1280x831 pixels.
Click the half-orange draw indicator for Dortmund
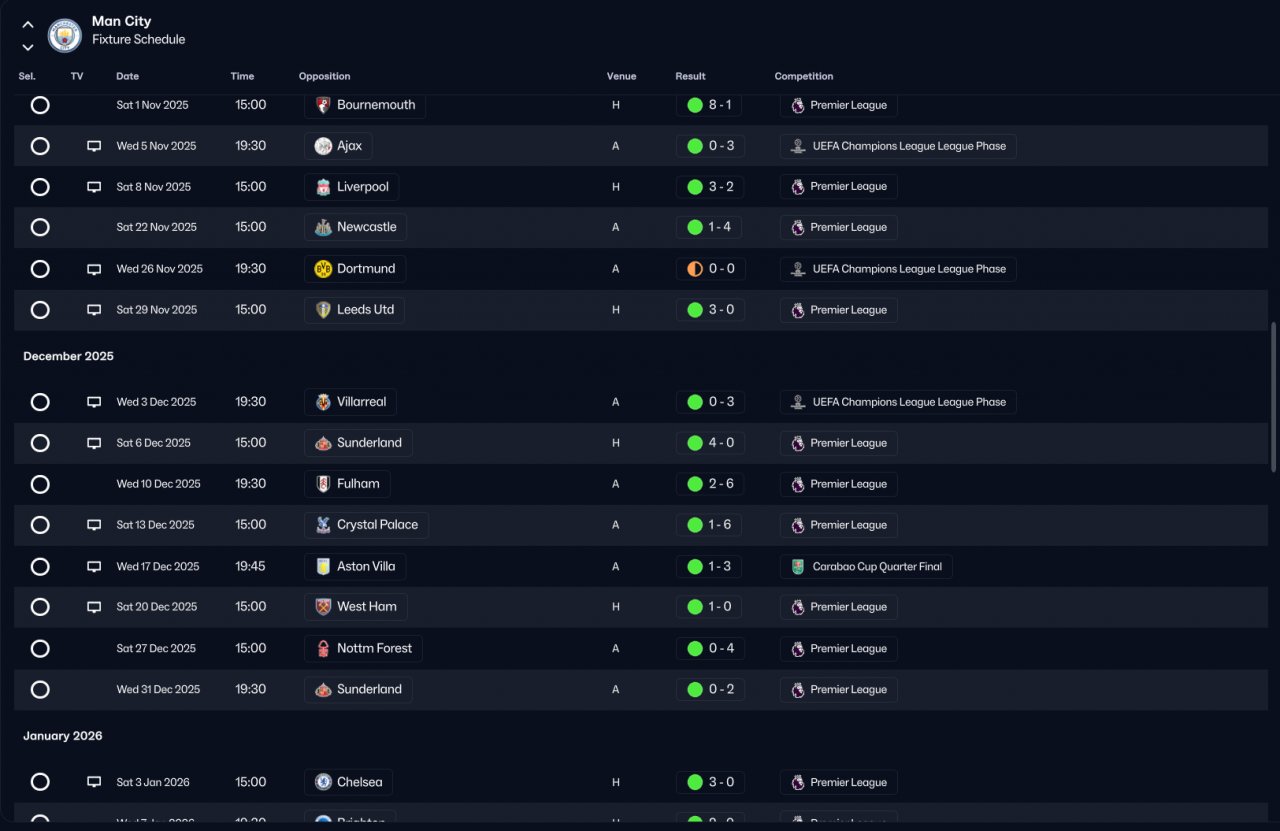coord(695,269)
